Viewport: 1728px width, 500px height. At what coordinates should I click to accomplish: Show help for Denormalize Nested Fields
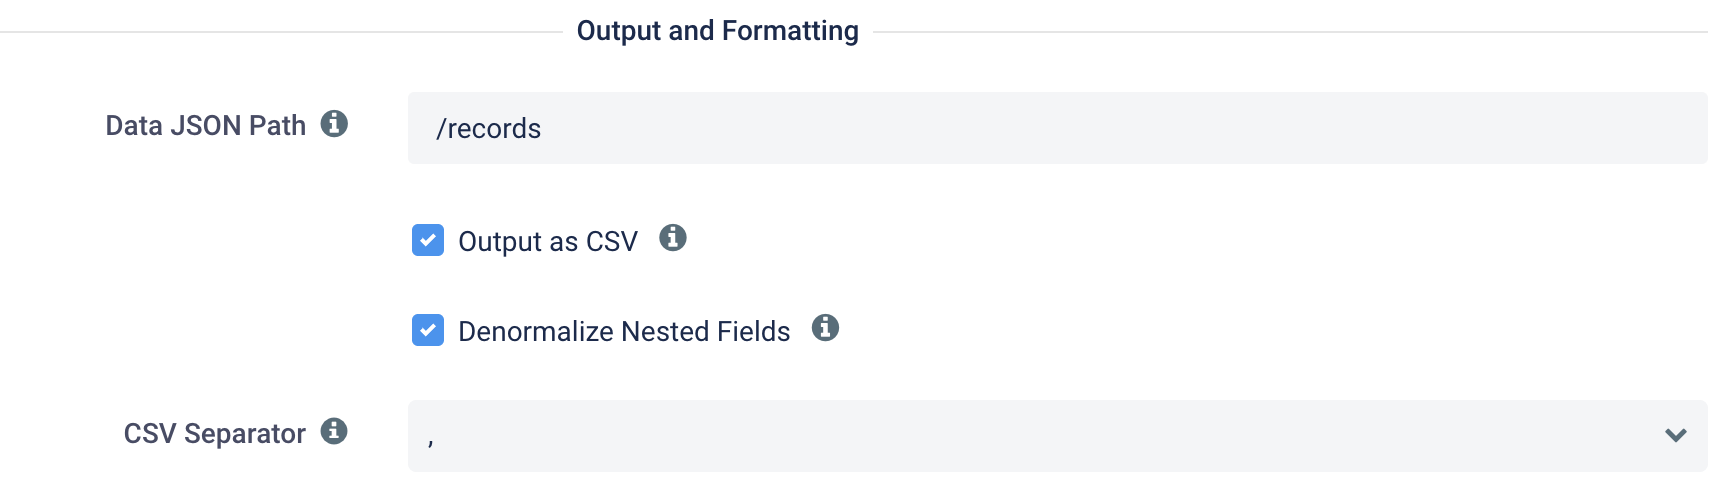825,328
